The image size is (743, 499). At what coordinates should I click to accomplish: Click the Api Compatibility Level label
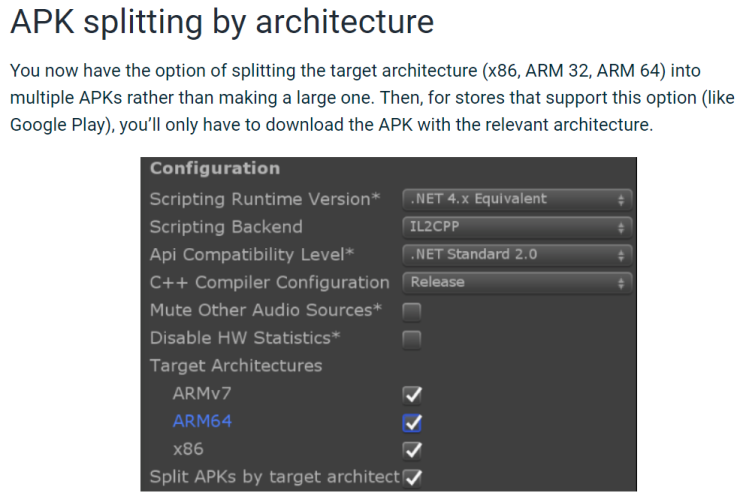(252, 255)
